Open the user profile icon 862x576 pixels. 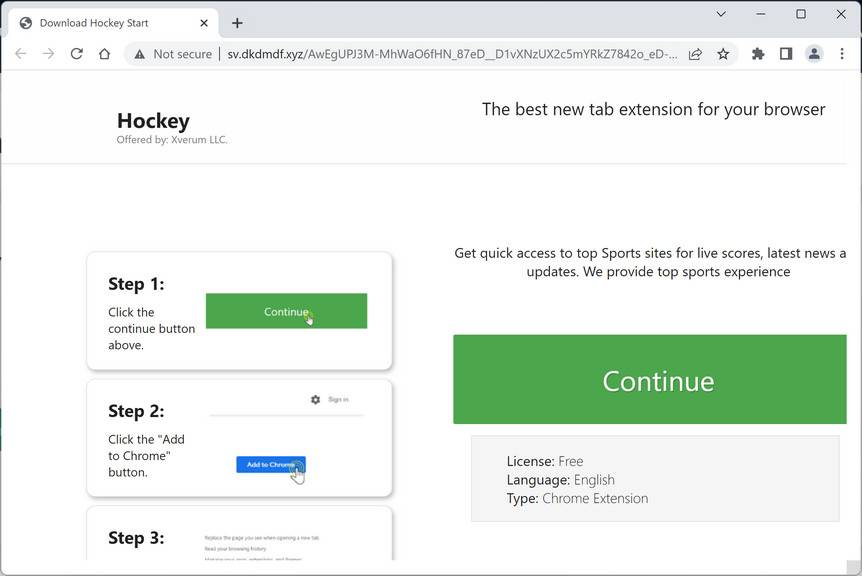point(814,54)
